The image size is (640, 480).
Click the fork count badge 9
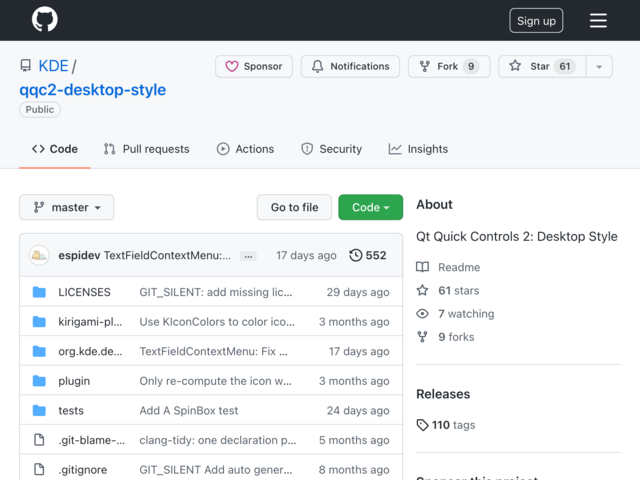click(471, 66)
